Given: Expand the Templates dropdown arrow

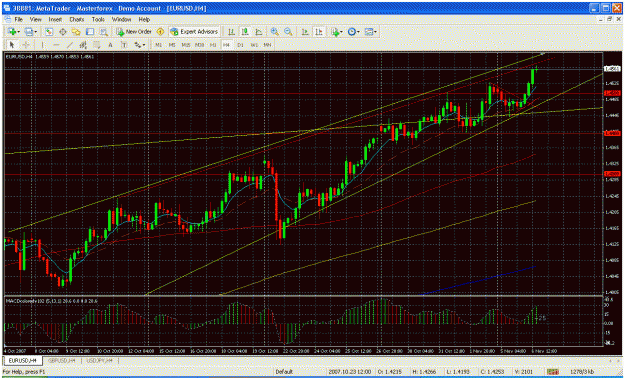Looking at the screenshot, I should [375, 32].
